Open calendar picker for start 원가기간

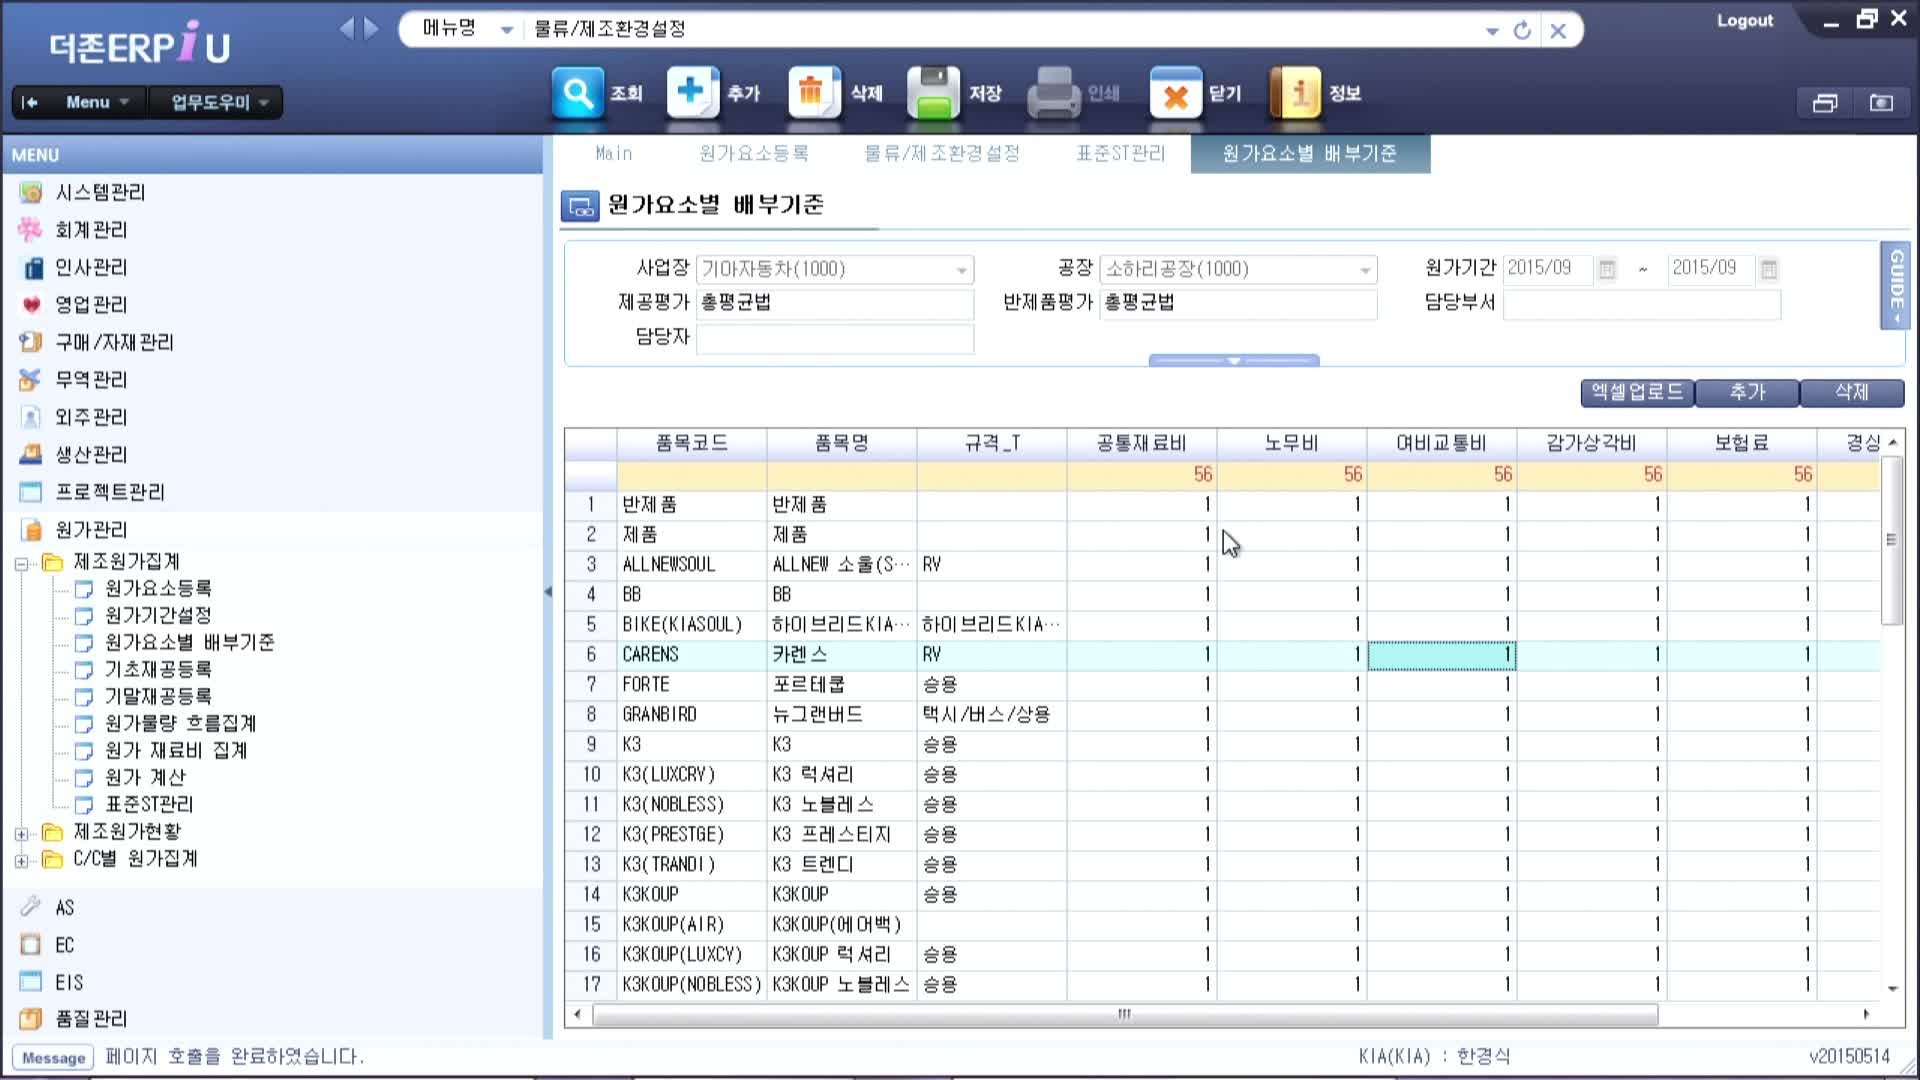1607,269
